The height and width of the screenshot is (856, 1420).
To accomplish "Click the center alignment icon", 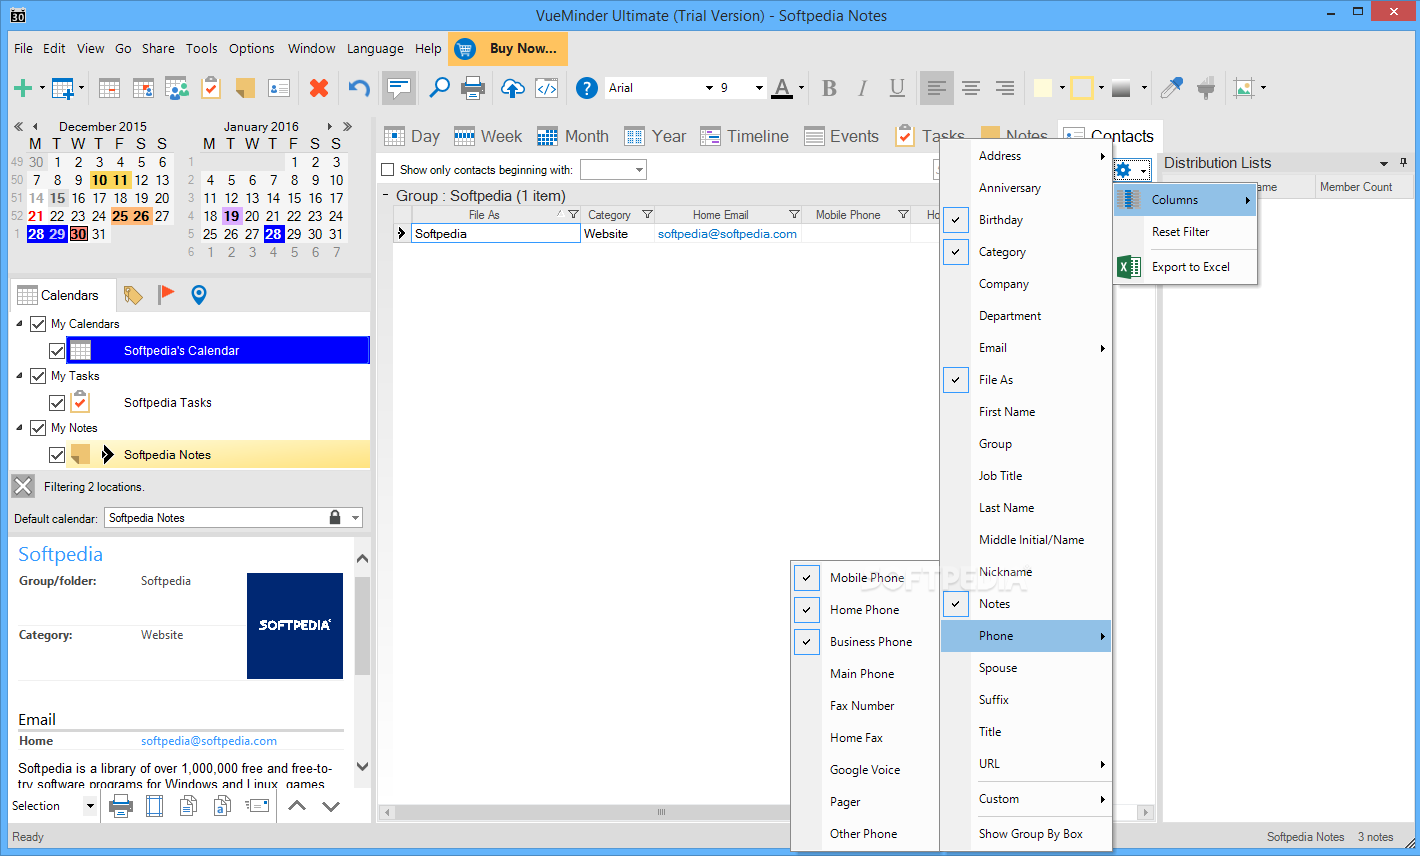I will point(970,88).
